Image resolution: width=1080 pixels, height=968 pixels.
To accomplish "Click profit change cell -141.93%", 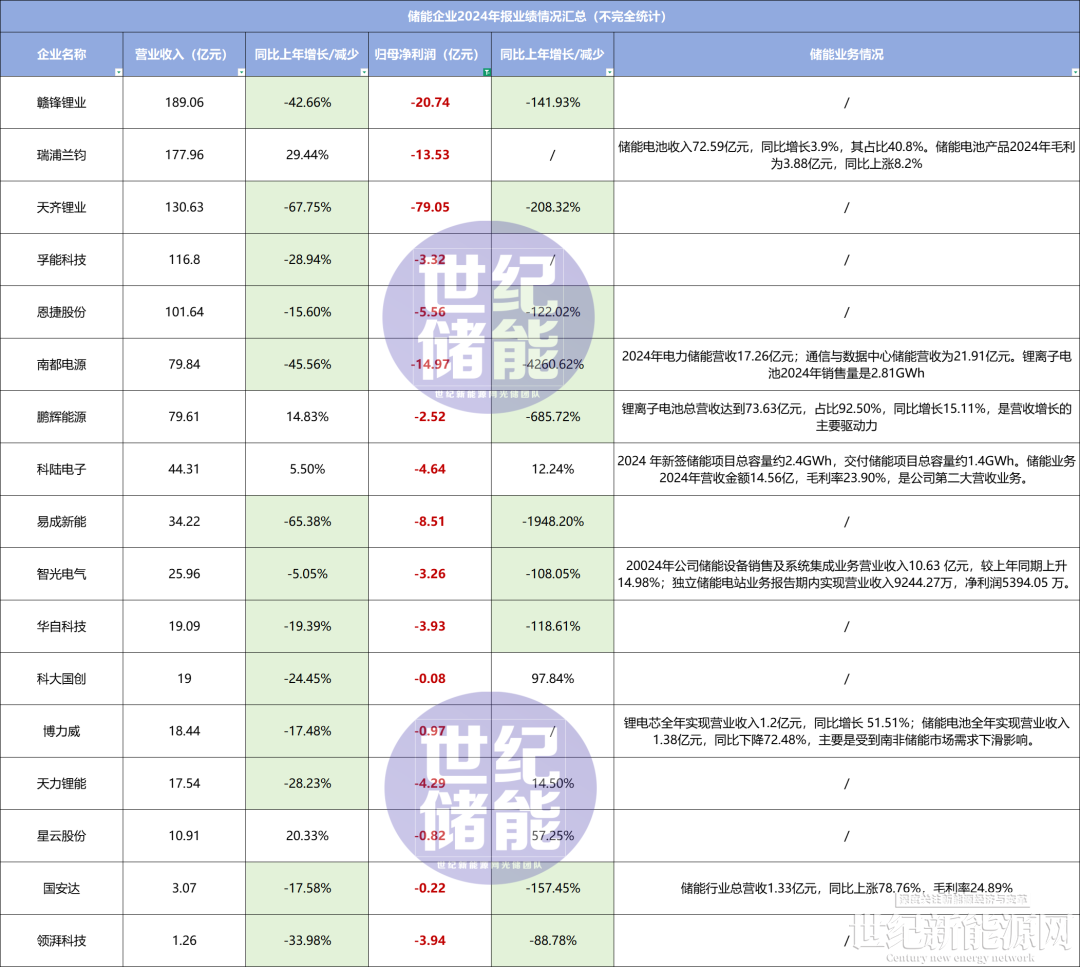I will 552,103.
